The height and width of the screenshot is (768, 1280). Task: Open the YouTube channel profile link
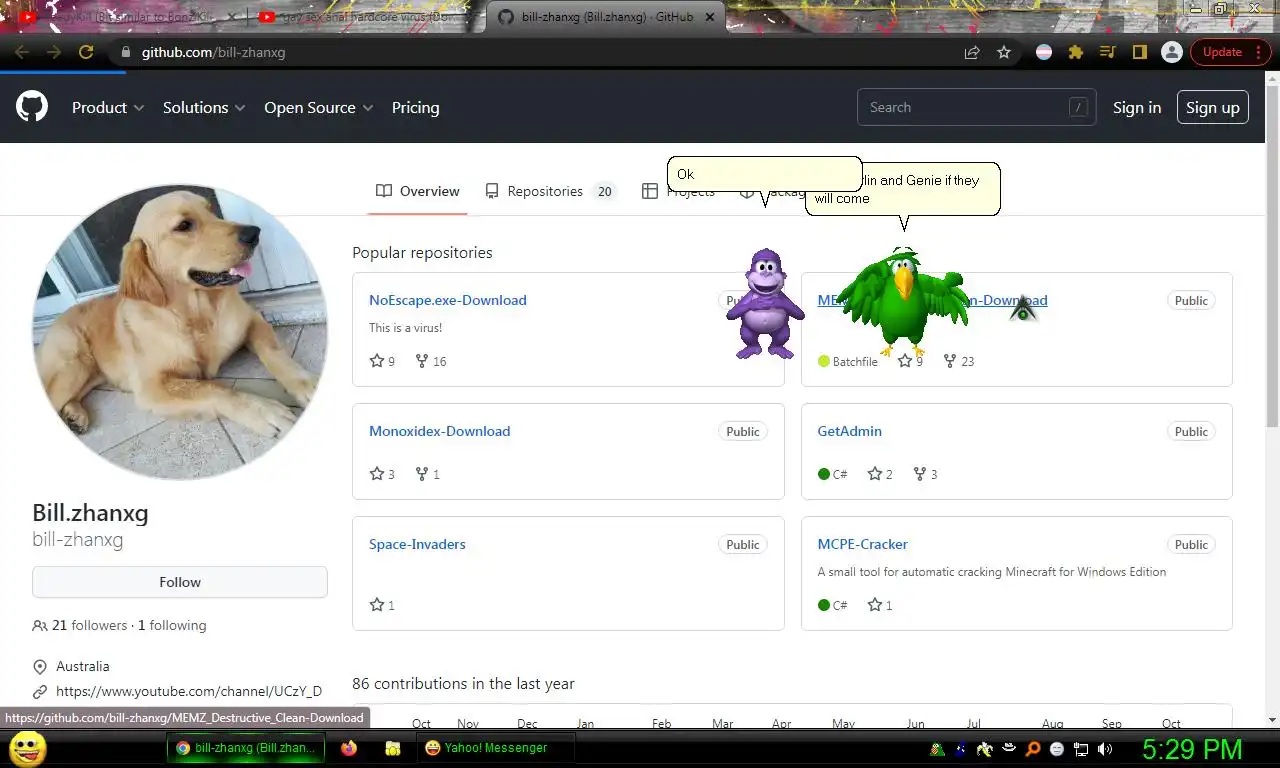189,691
